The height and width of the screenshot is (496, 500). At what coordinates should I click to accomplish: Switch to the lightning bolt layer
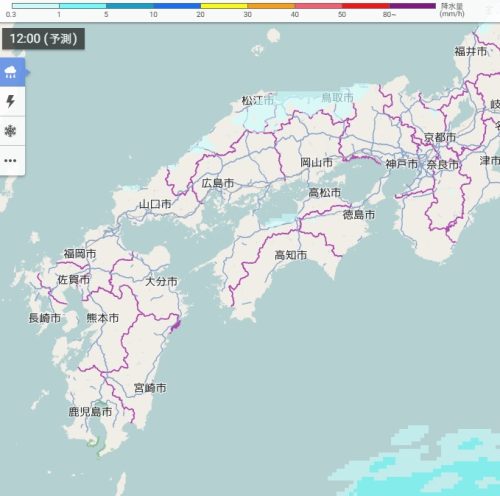click(x=11, y=101)
